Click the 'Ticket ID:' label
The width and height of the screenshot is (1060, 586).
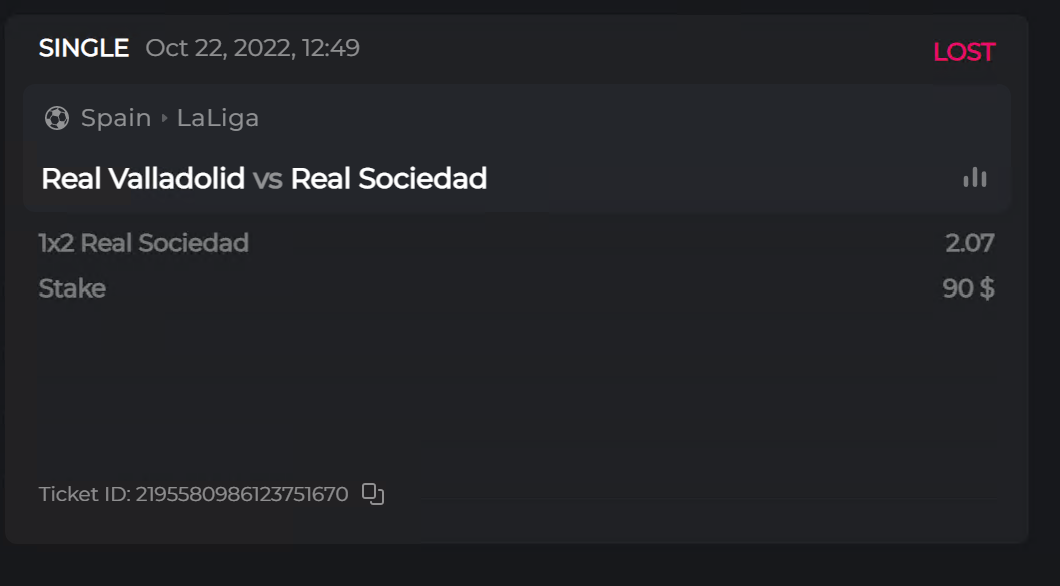[x=84, y=494]
